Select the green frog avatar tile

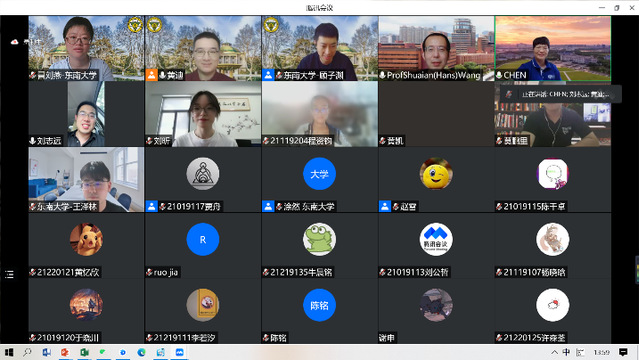pyautogui.click(x=320, y=240)
